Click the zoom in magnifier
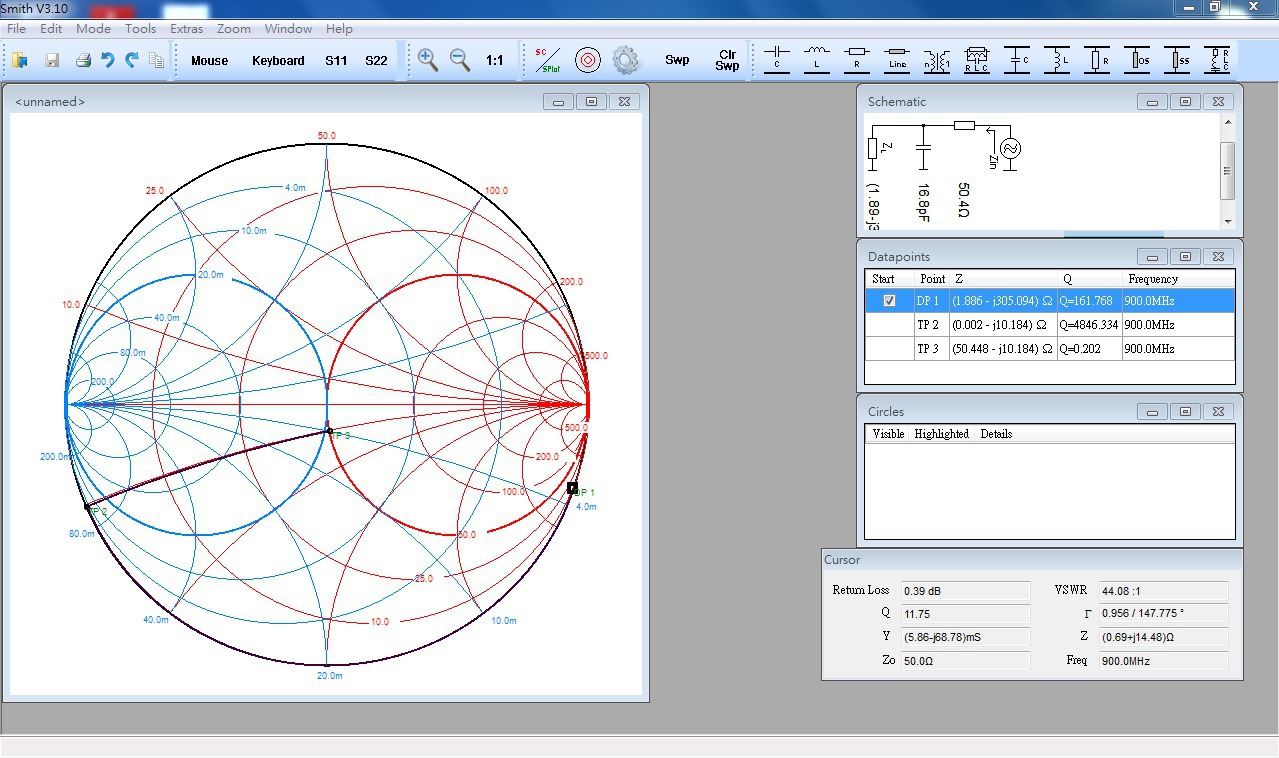The height and width of the screenshot is (758, 1279). pos(428,60)
